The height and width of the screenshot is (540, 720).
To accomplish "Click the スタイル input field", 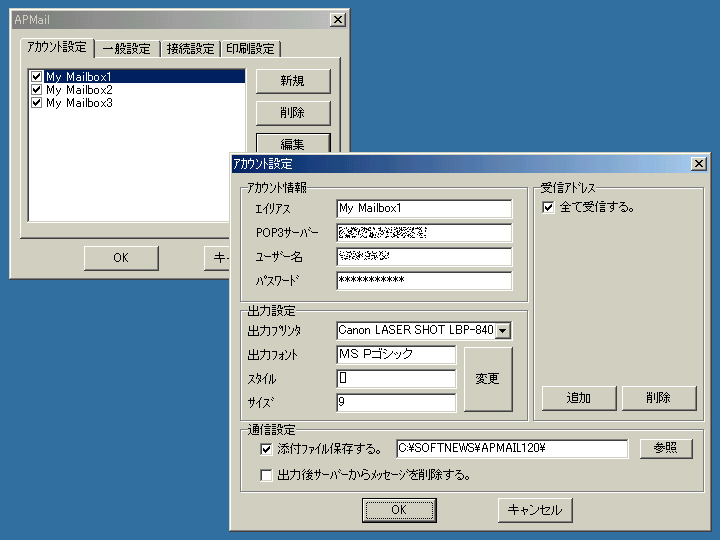I will coord(396,378).
